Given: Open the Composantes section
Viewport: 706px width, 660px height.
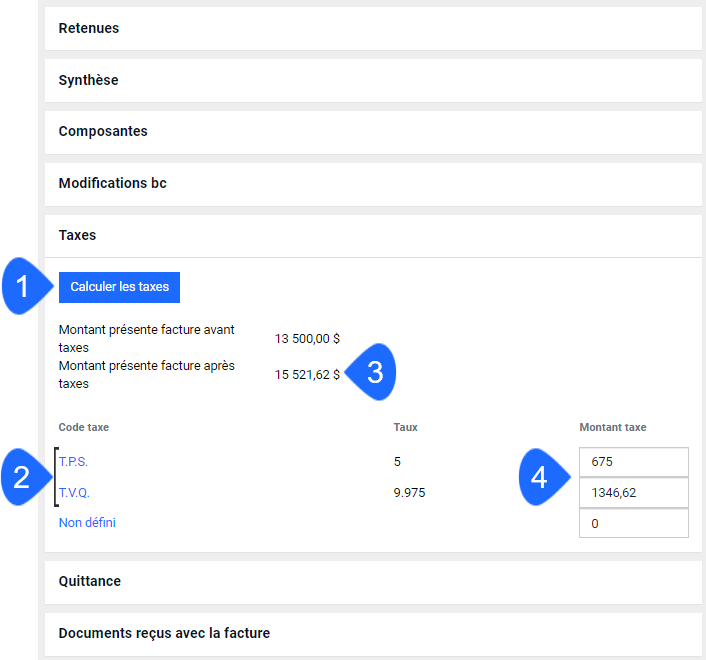Looking at the screenshot, I should click(x=373, y=132).
